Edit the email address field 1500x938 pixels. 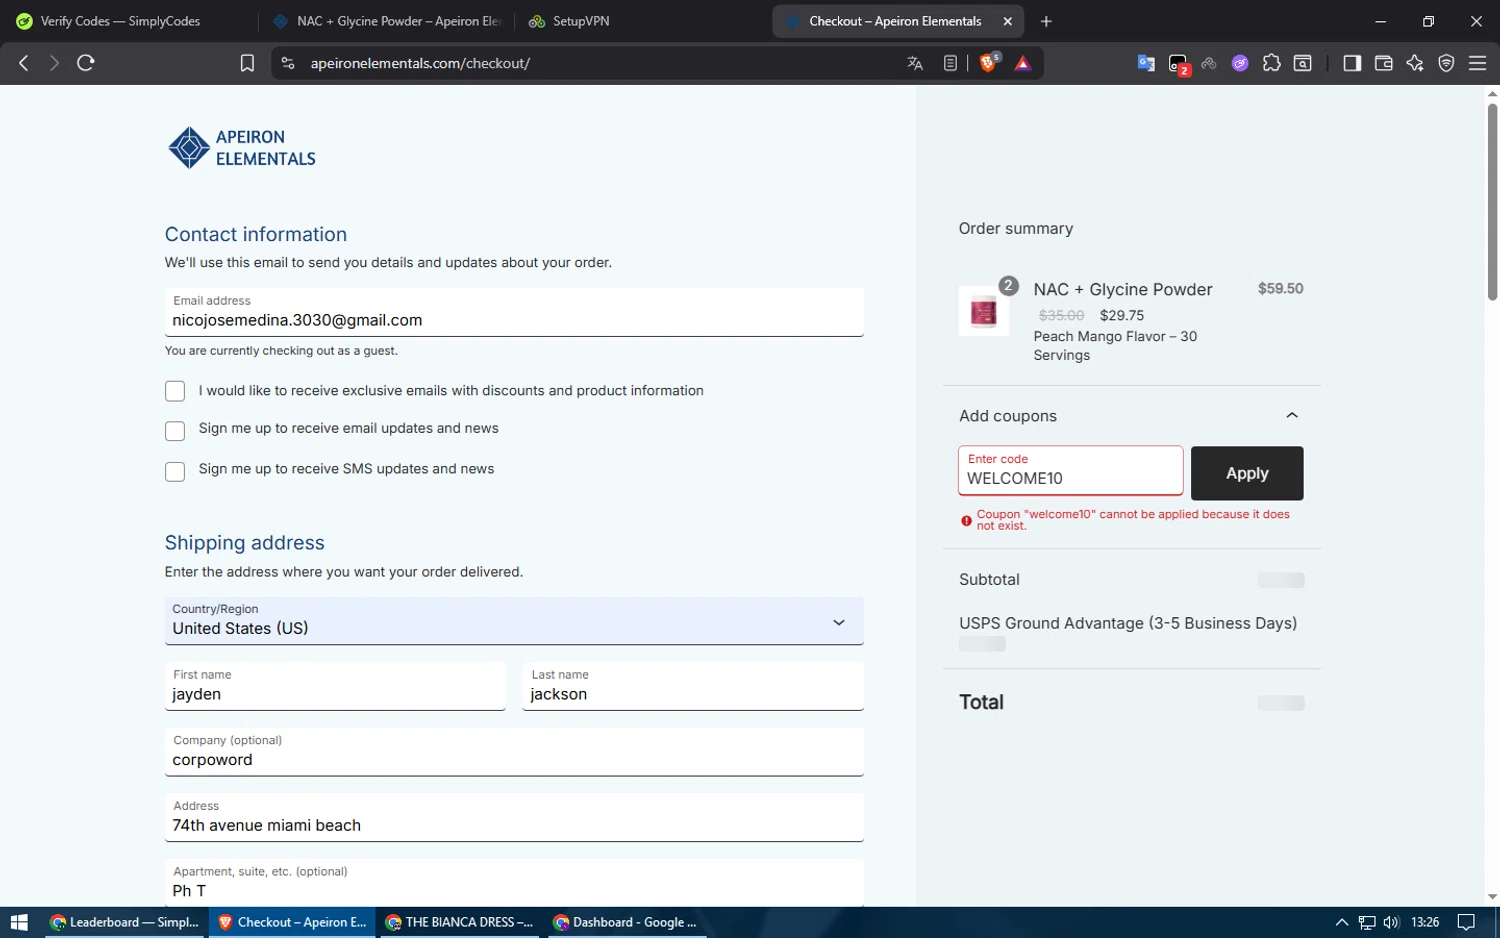(514, 312)
